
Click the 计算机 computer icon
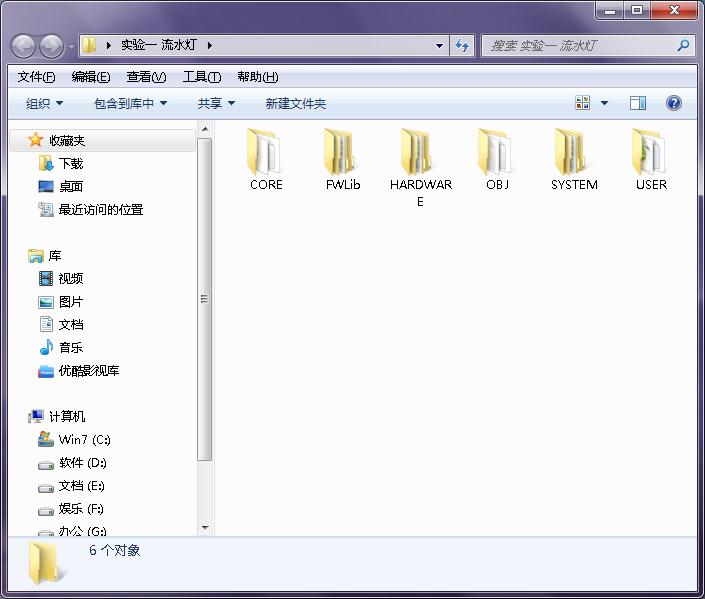(x=36, y=416)
